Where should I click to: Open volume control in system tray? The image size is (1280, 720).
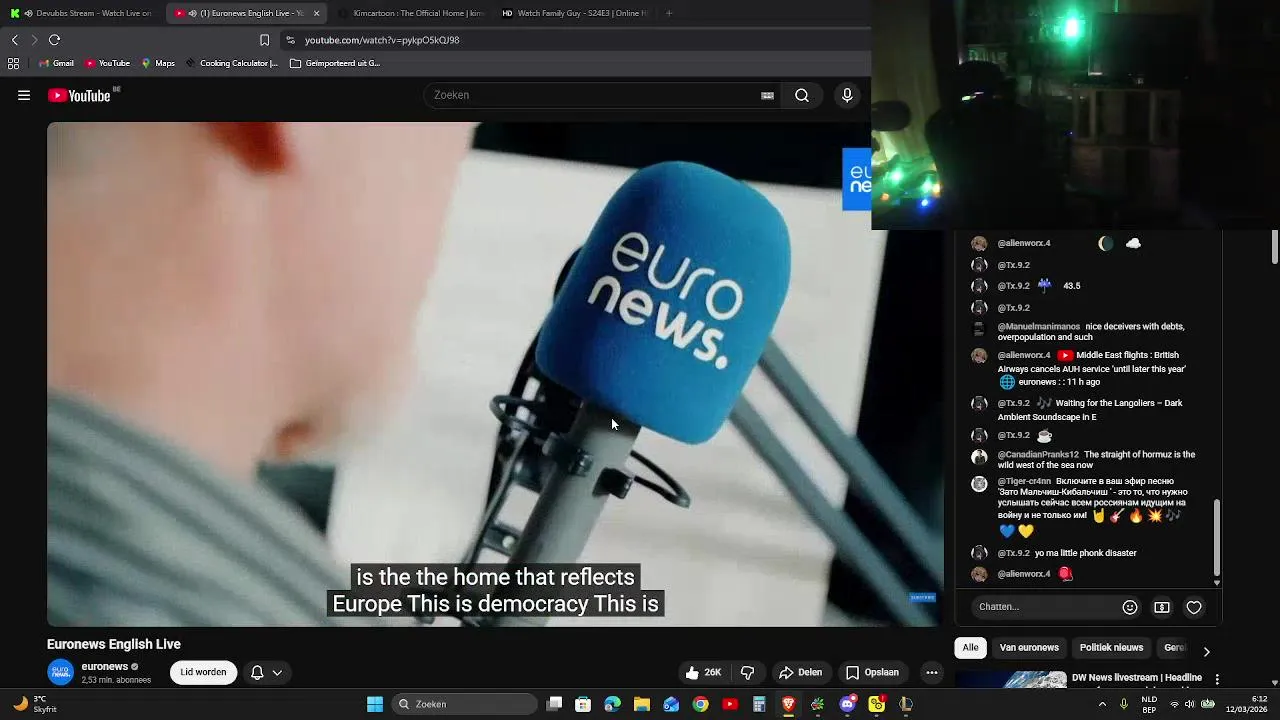(1190, 704)
